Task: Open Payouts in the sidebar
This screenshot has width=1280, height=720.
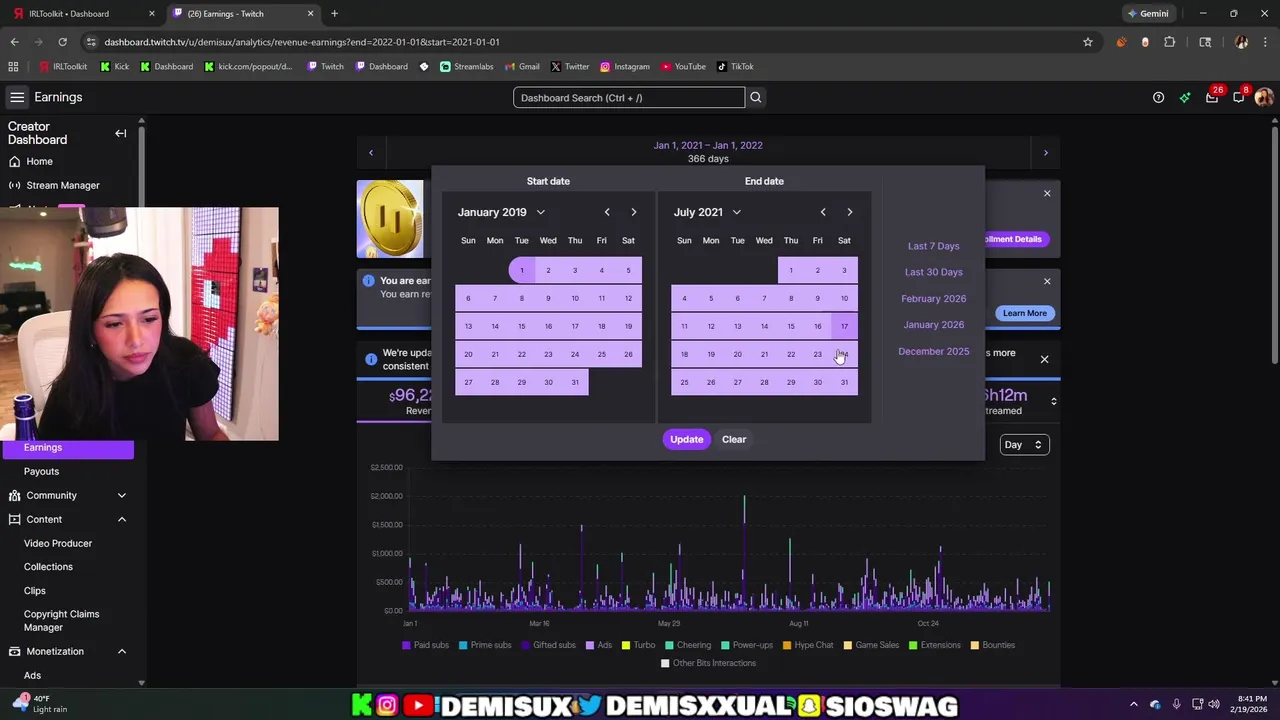Action: (x=42, y=471)
